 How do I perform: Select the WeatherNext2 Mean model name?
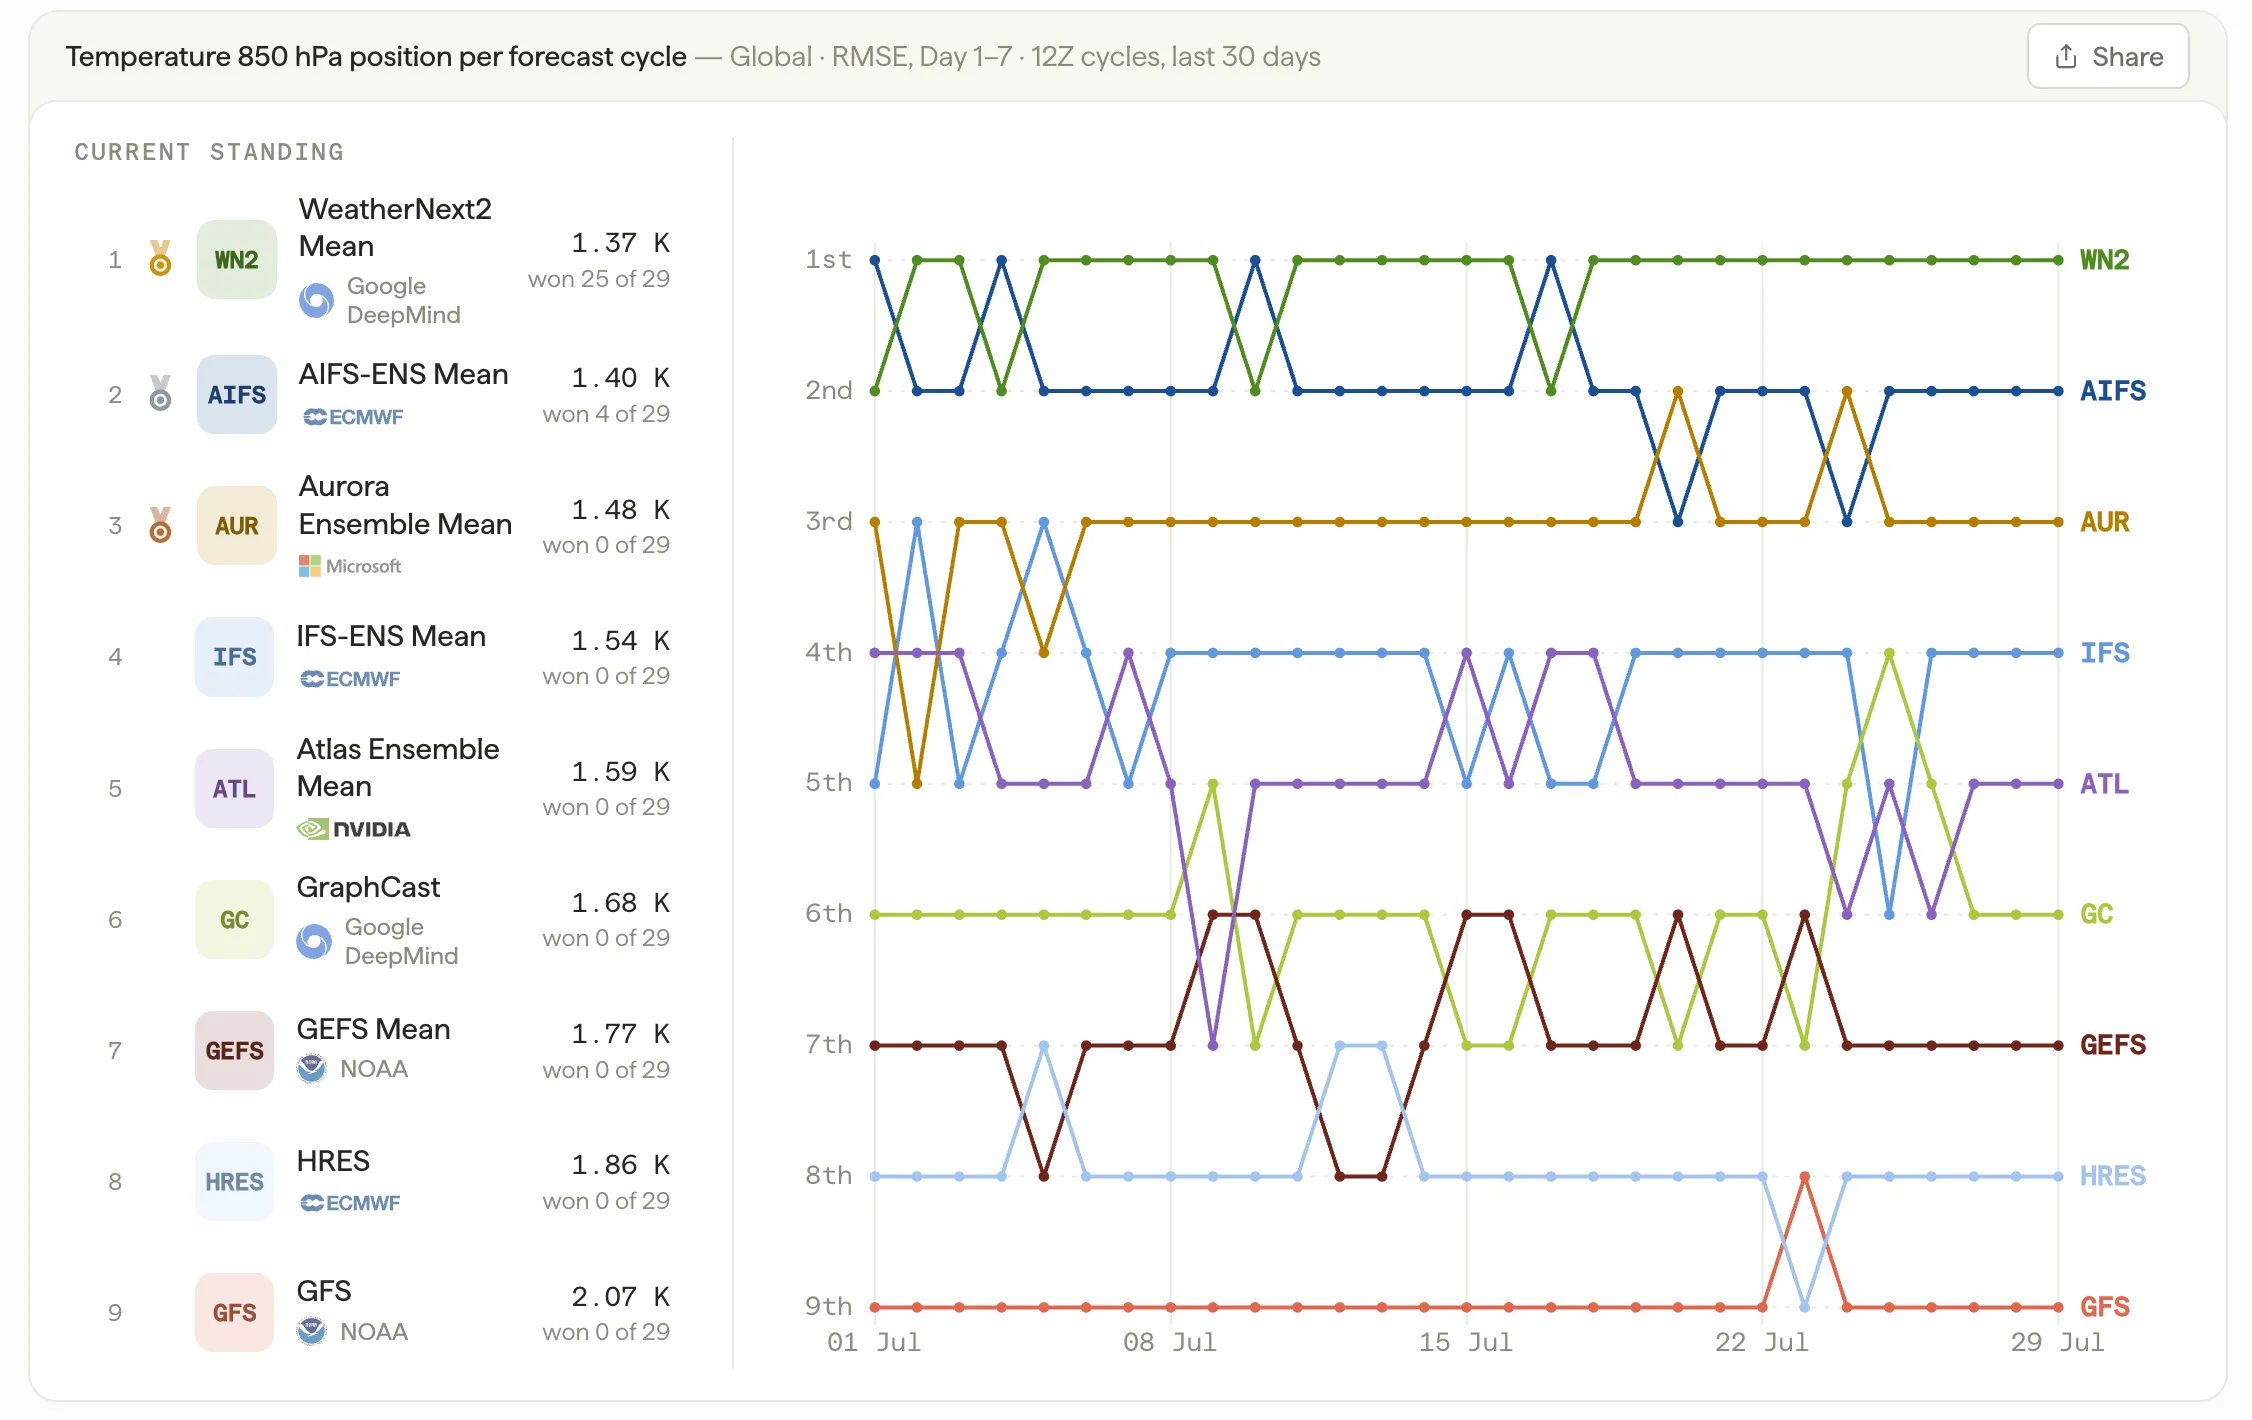[x=395, y=228]
